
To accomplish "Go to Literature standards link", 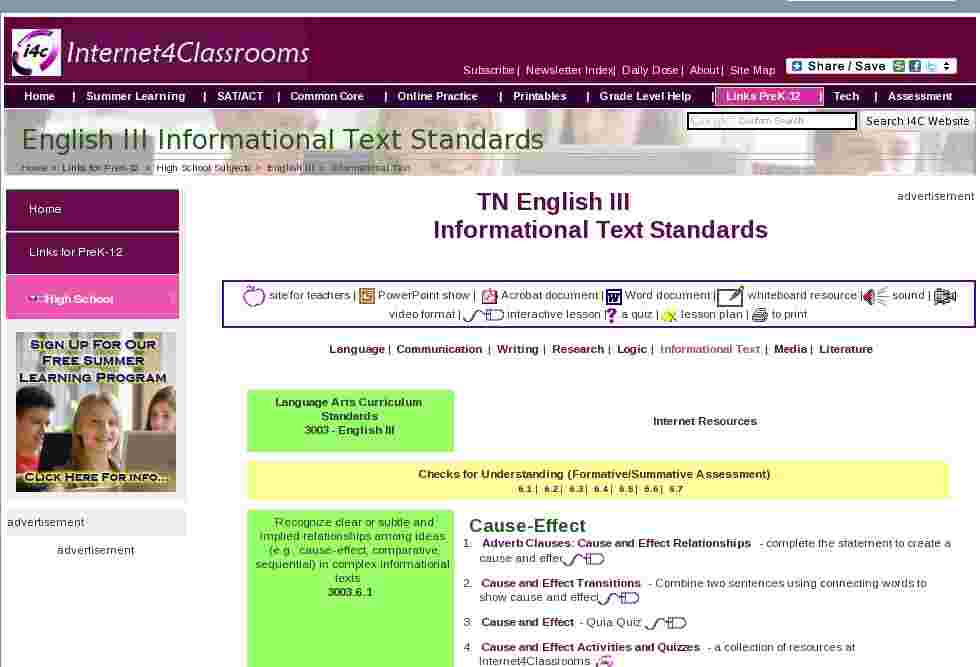I will [x=846, y=349].
